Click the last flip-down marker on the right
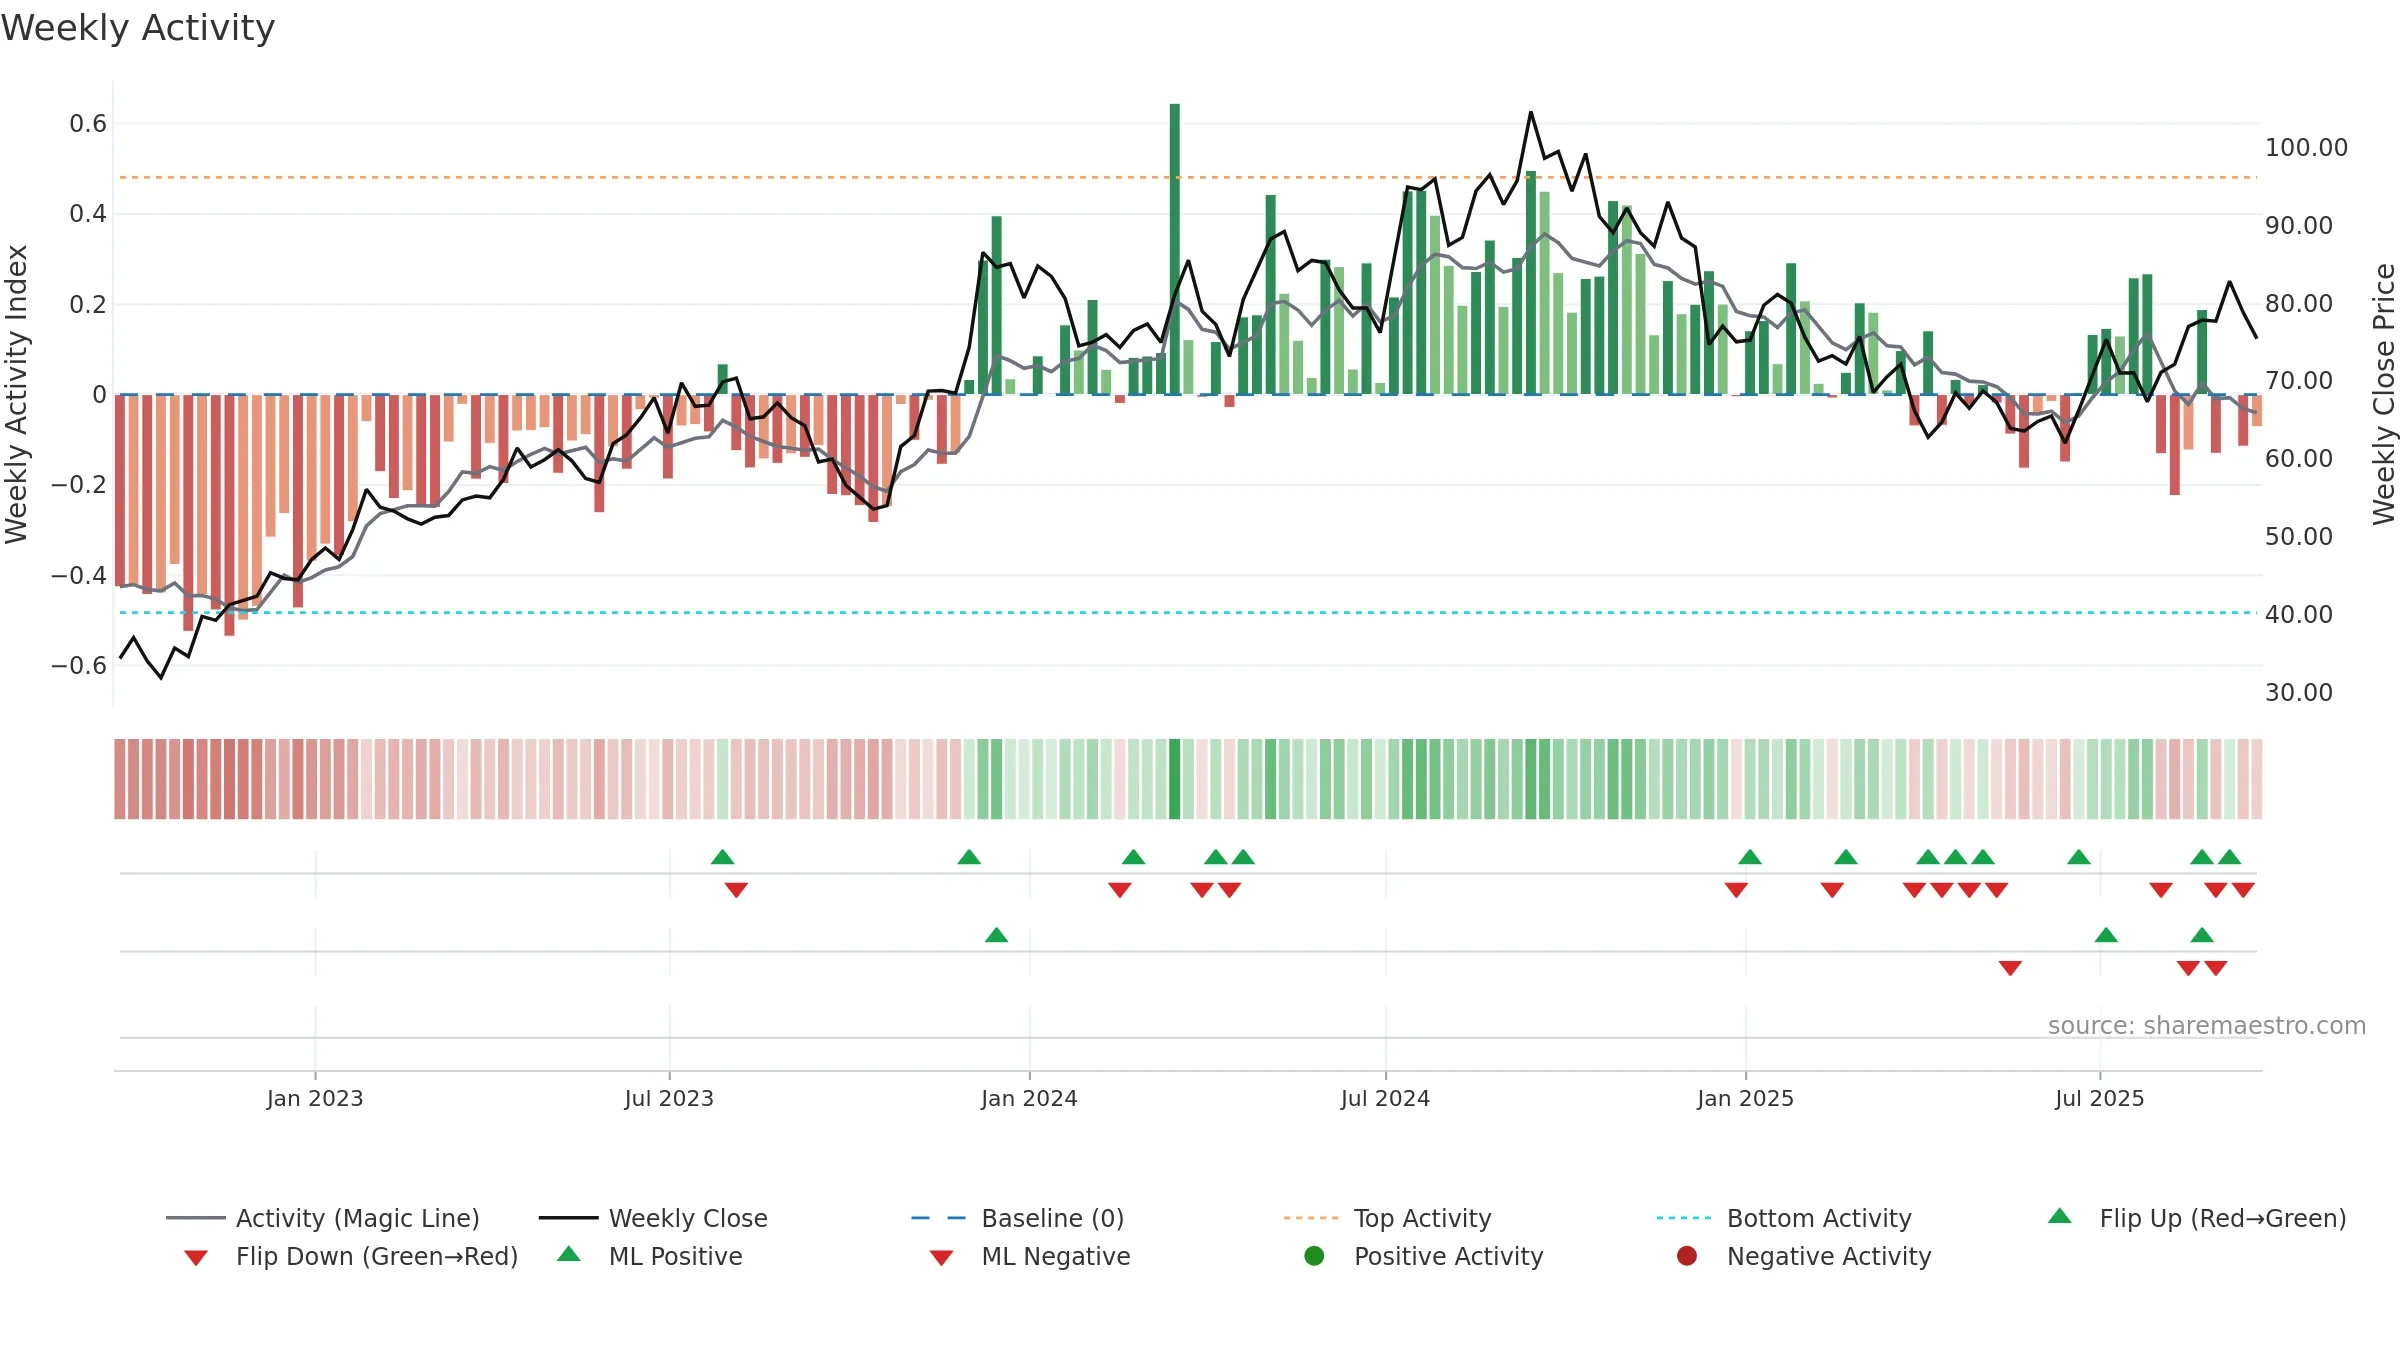 [2243, 890]
